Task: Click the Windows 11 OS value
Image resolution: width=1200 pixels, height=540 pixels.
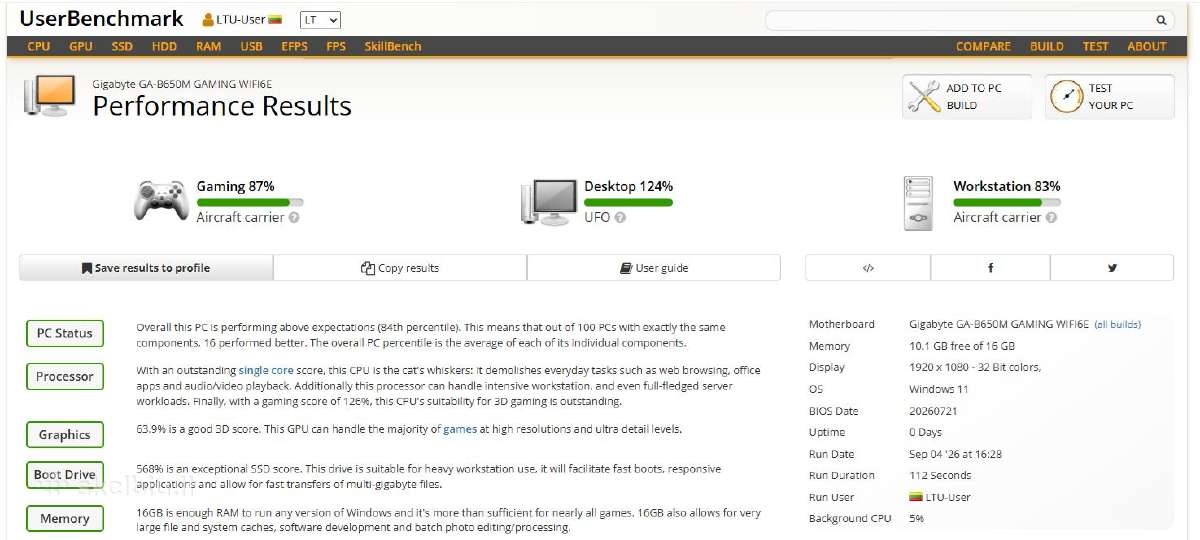Action: 939,389
